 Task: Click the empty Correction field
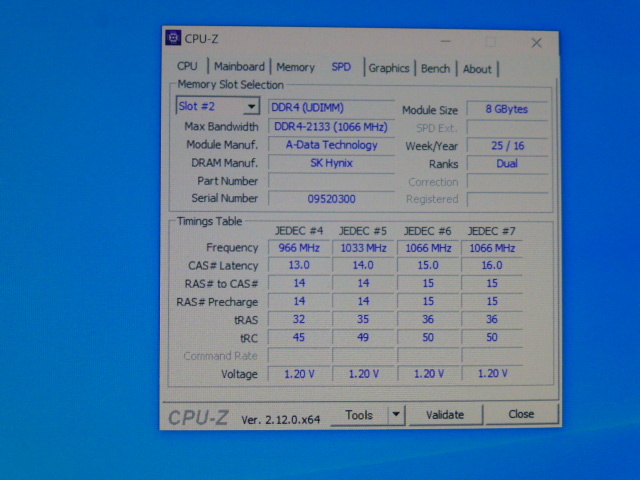click(x=507, y=182)
